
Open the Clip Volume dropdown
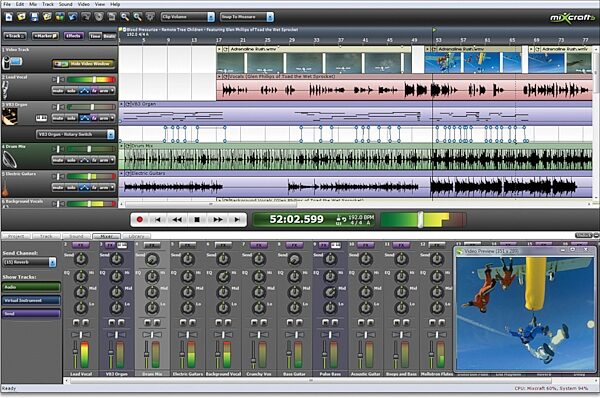[x=188, y=17]
